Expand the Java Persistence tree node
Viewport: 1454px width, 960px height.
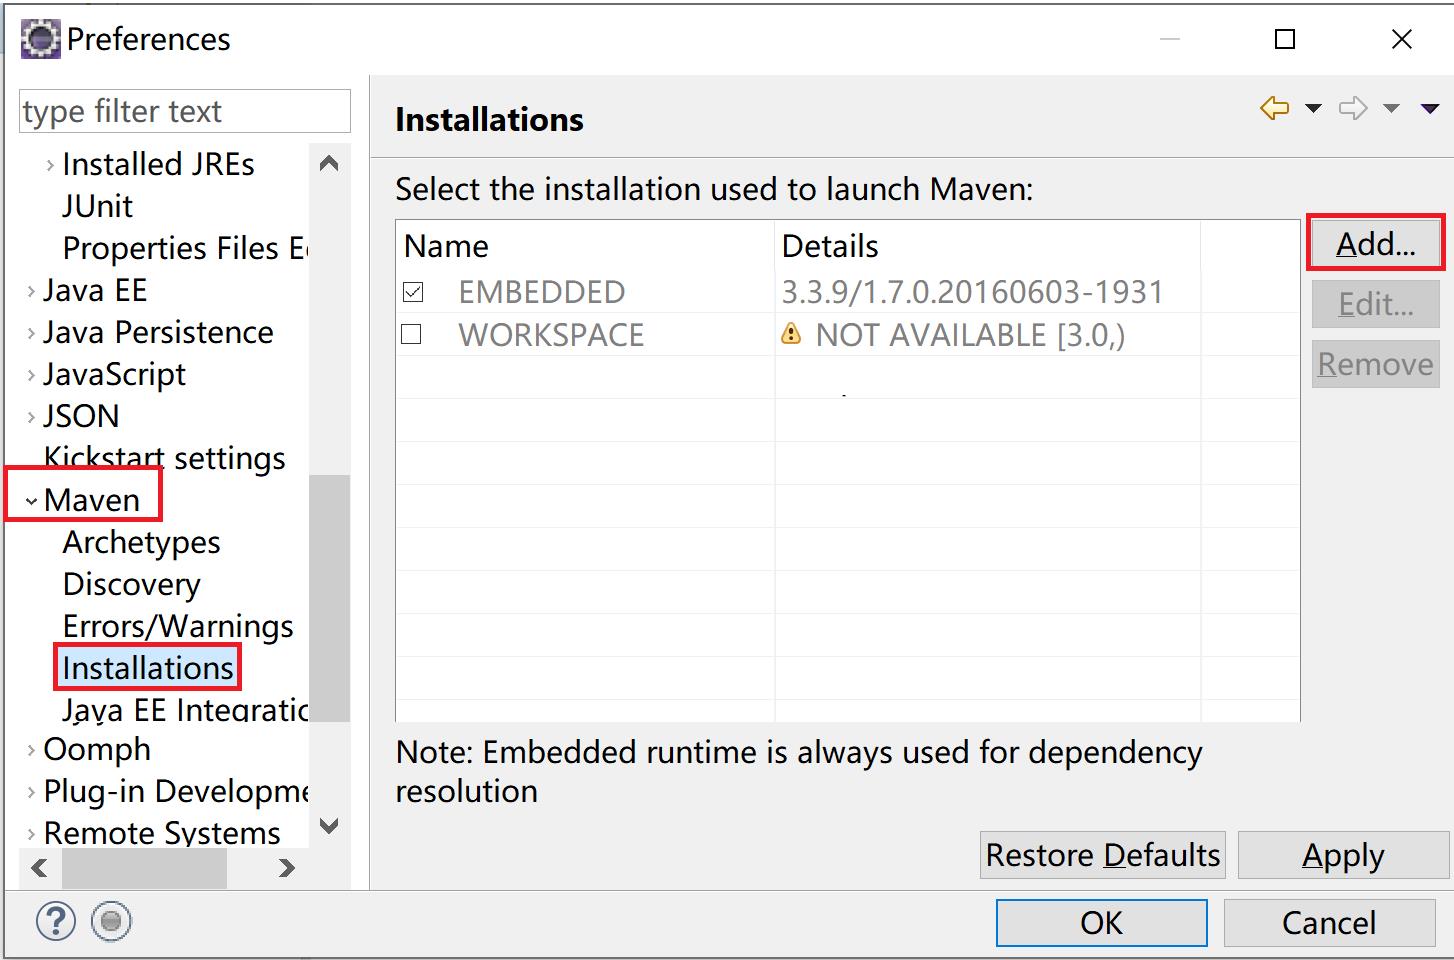tap(31, 333)
